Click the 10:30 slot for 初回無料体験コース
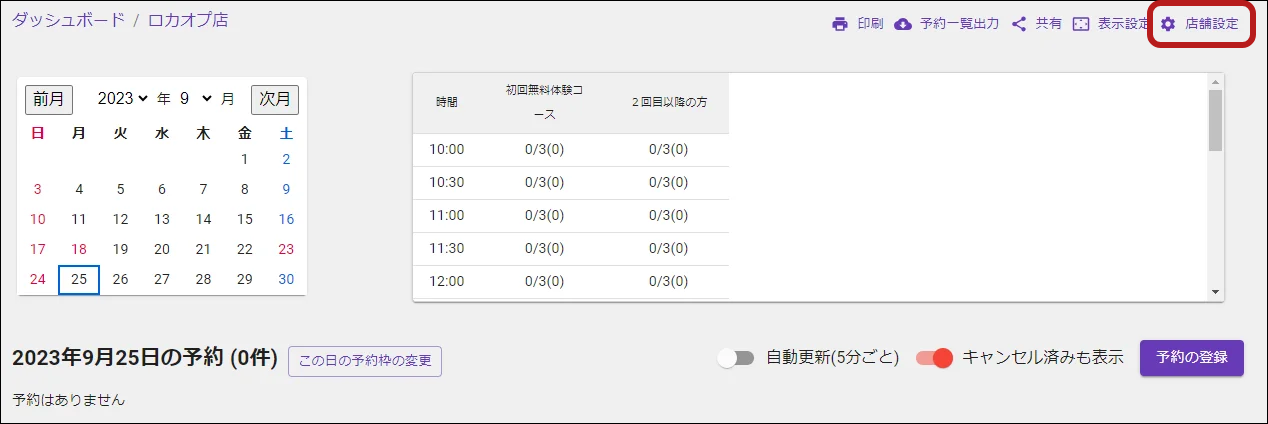1268x424 pixels. tap(544, 183)
